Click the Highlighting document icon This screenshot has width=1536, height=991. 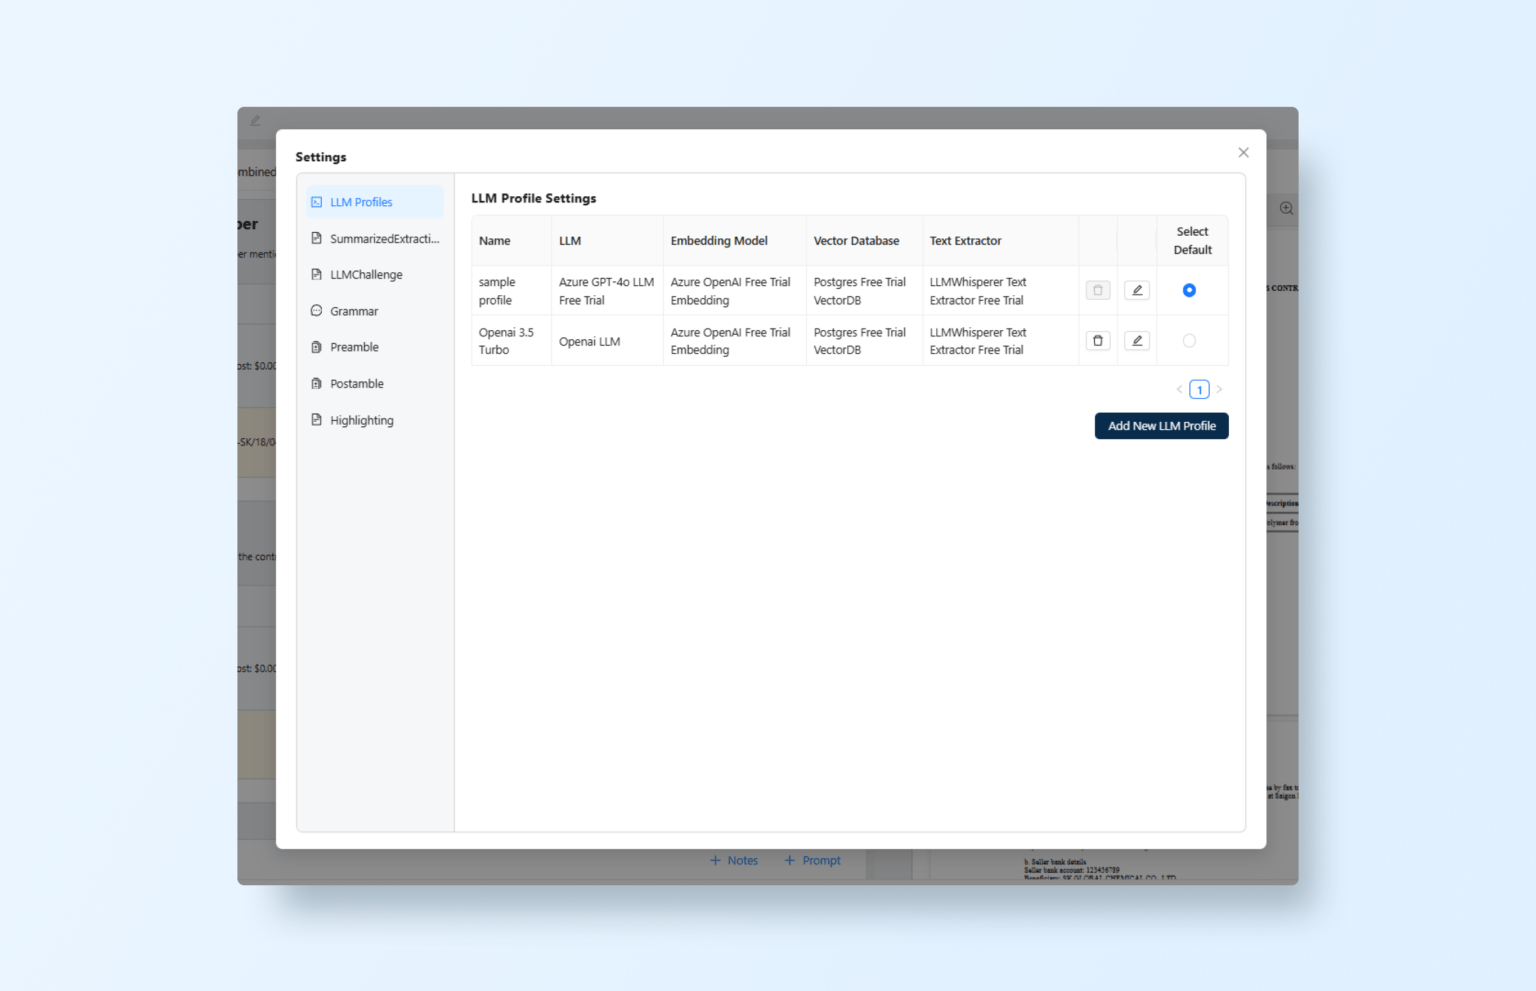point(316,420)
